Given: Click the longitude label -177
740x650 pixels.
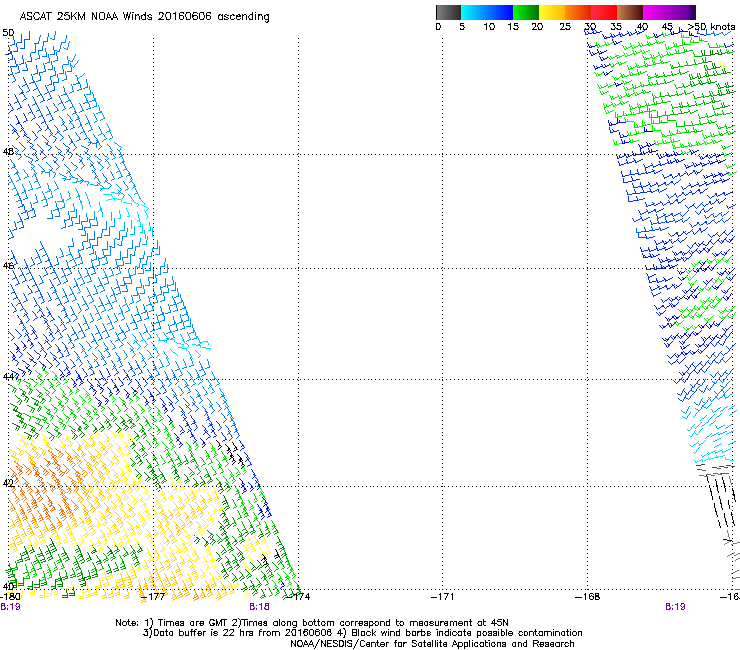Looking at the screenshot, I should click(x=153, y=597).
